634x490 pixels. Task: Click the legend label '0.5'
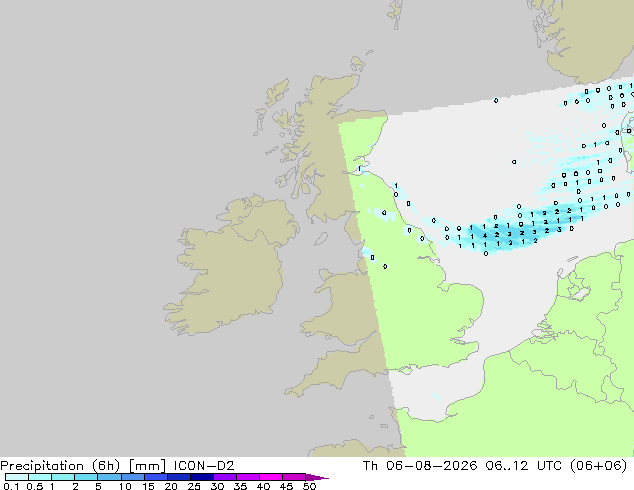(x=34, y=486)
